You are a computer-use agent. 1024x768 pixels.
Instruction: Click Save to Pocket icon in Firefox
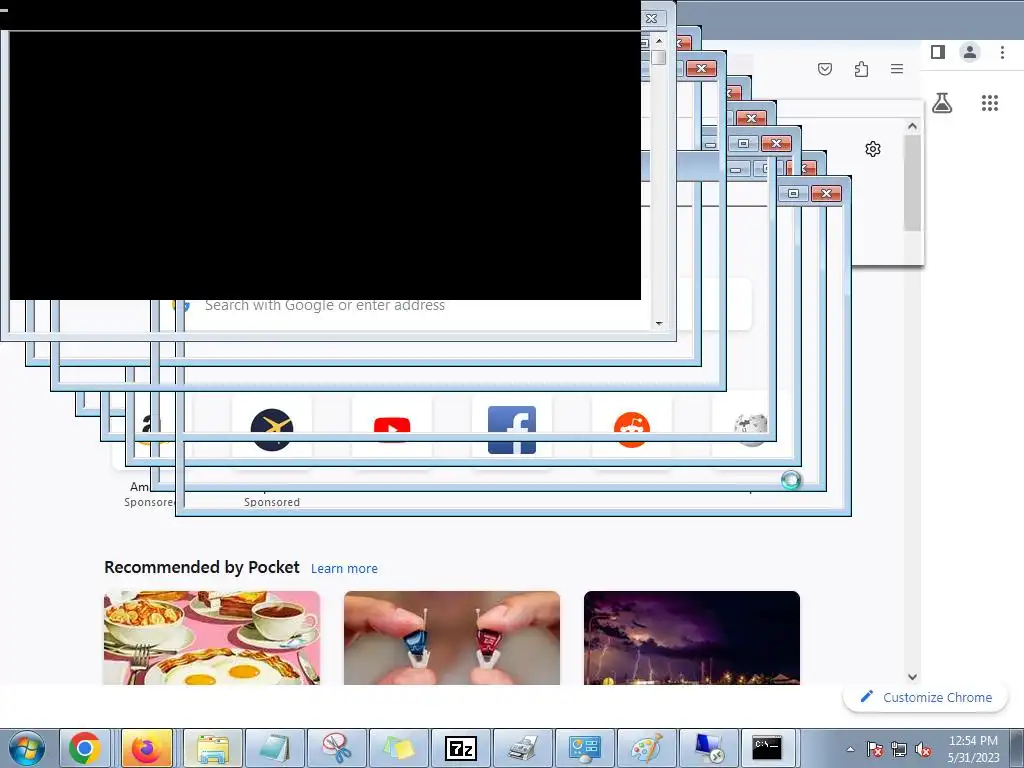[825, 69]
